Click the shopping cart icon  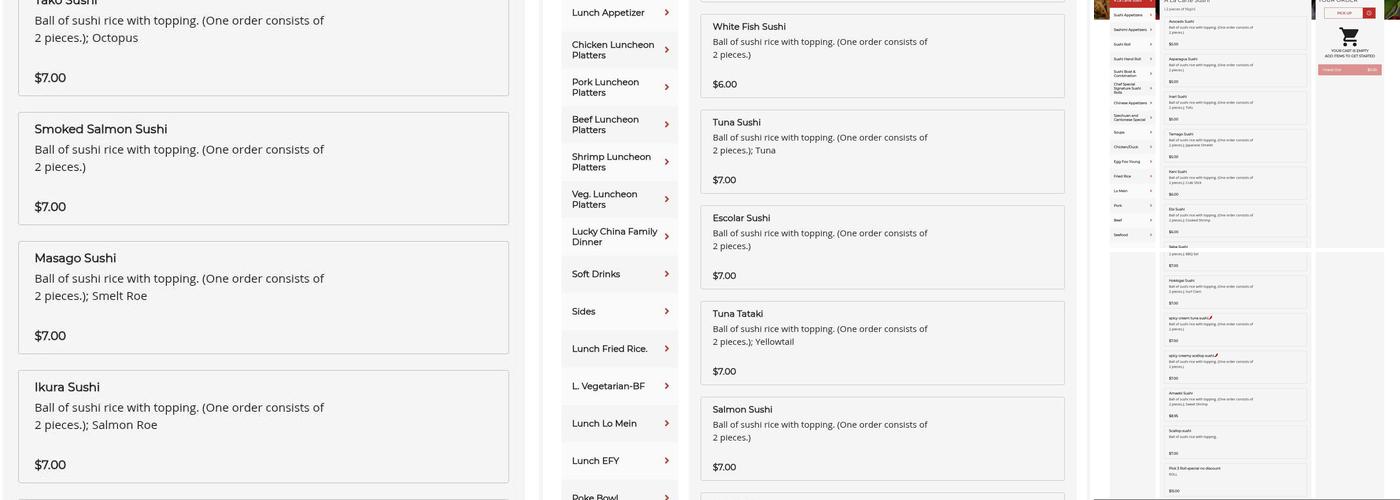click(1349, 37)
